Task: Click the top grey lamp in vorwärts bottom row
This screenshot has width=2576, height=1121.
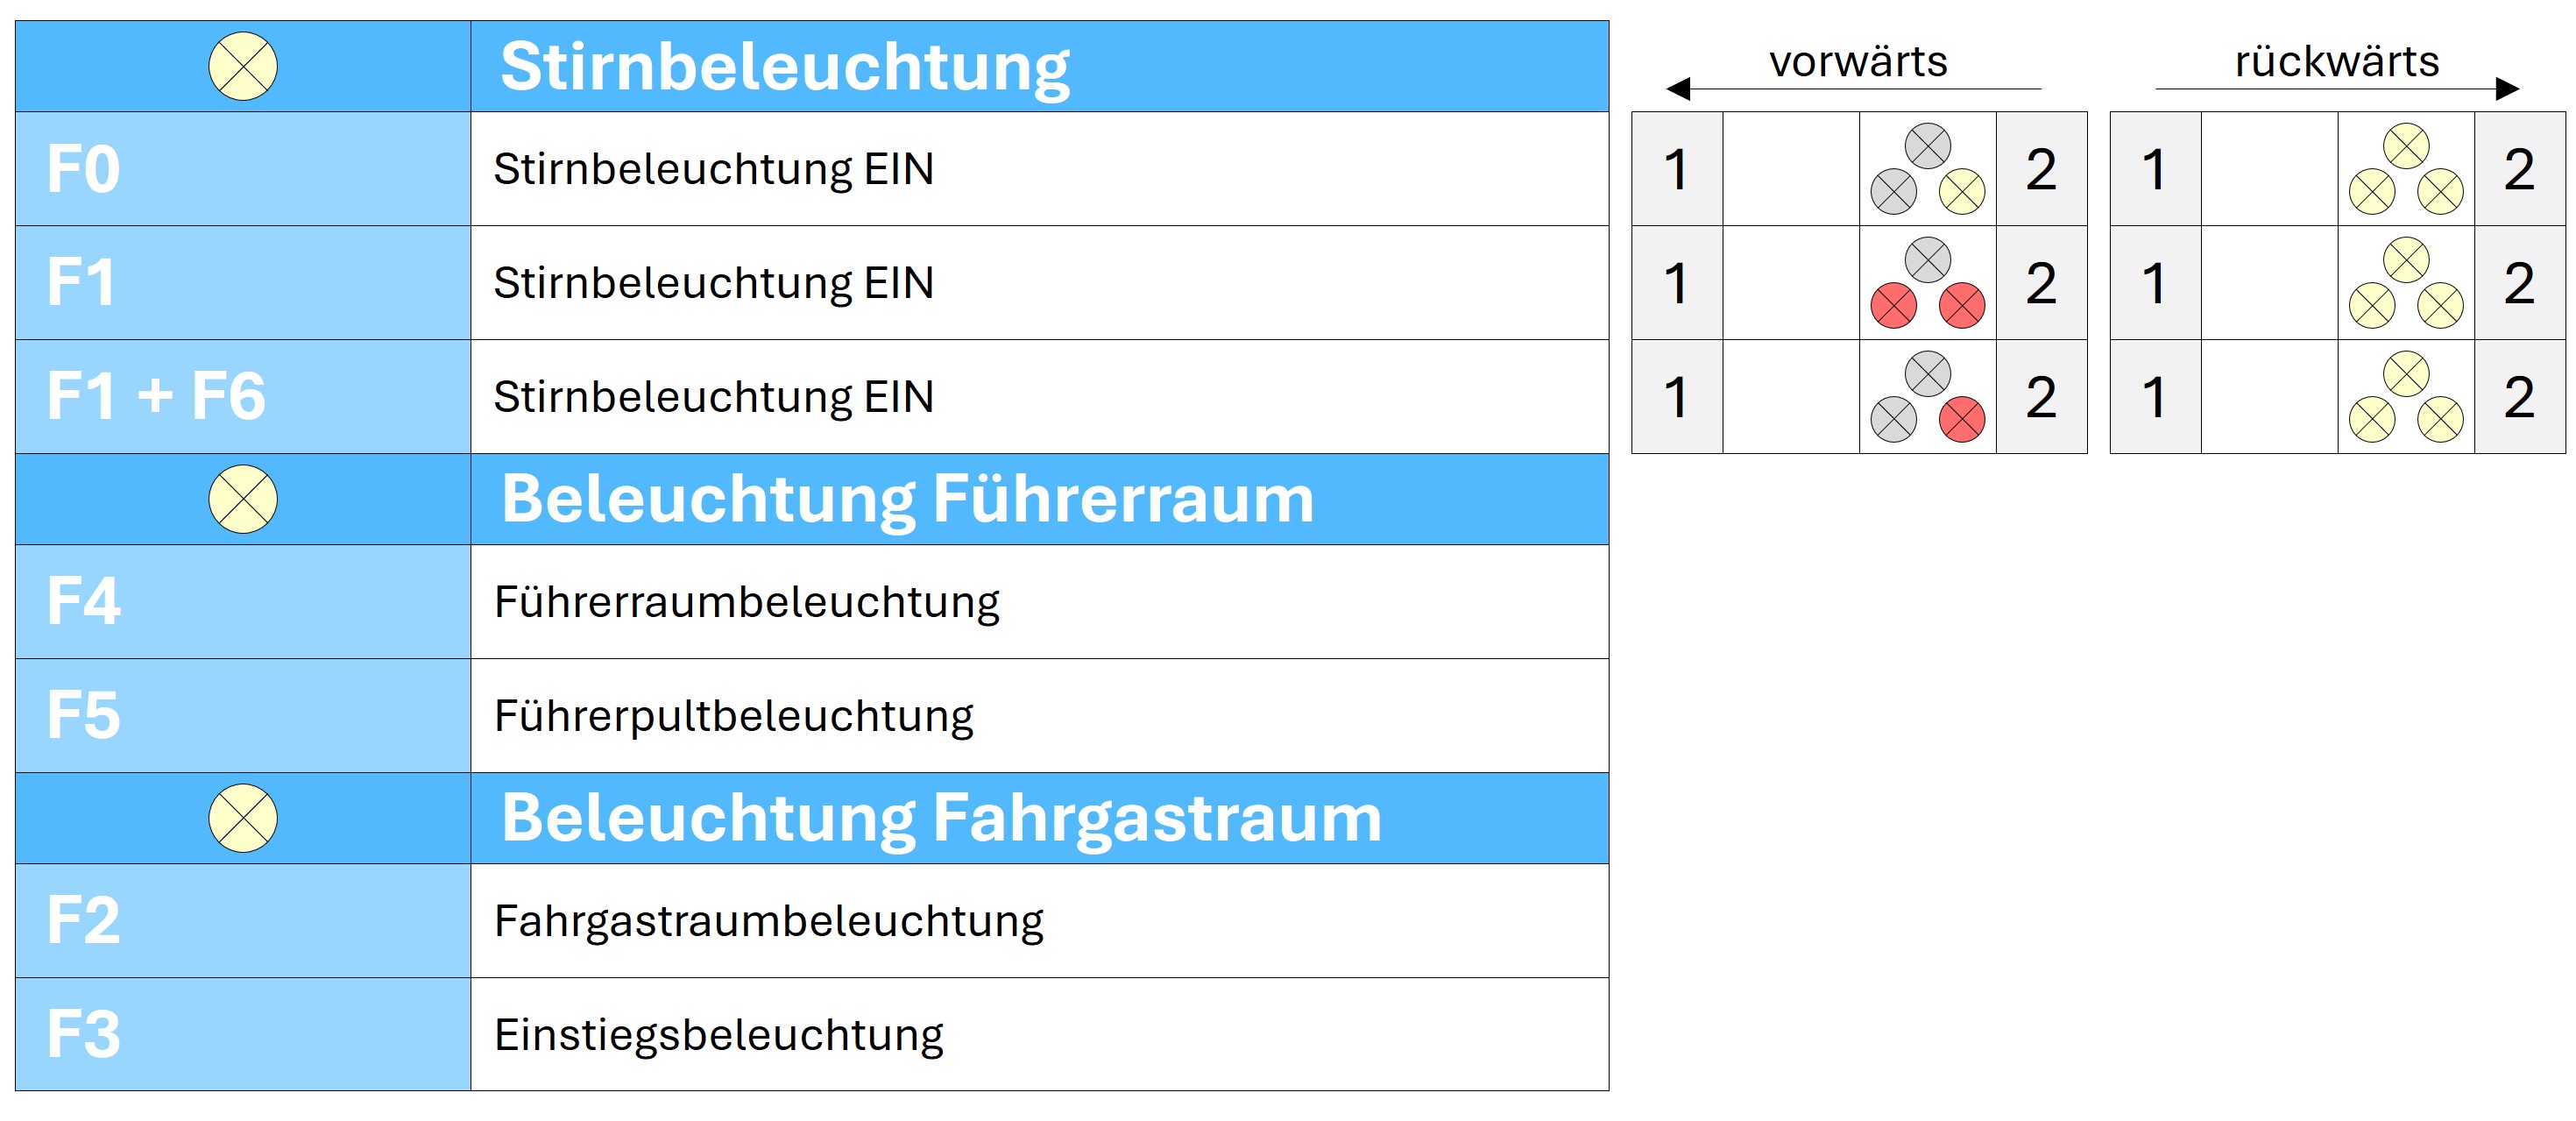Action: (x=1927, y=374)
